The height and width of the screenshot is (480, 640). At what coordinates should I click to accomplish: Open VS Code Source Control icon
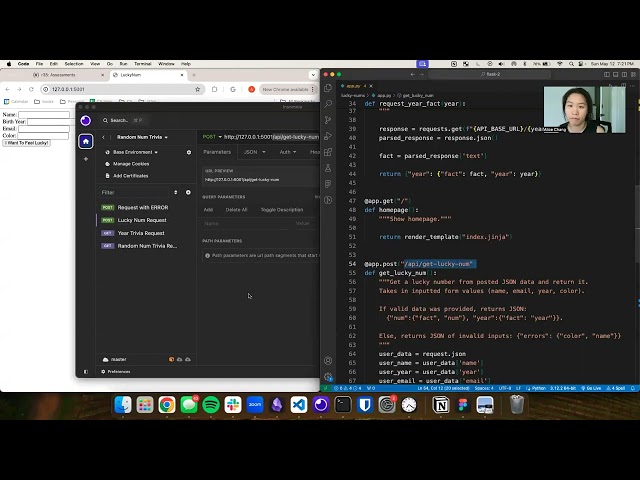[328, 120]
